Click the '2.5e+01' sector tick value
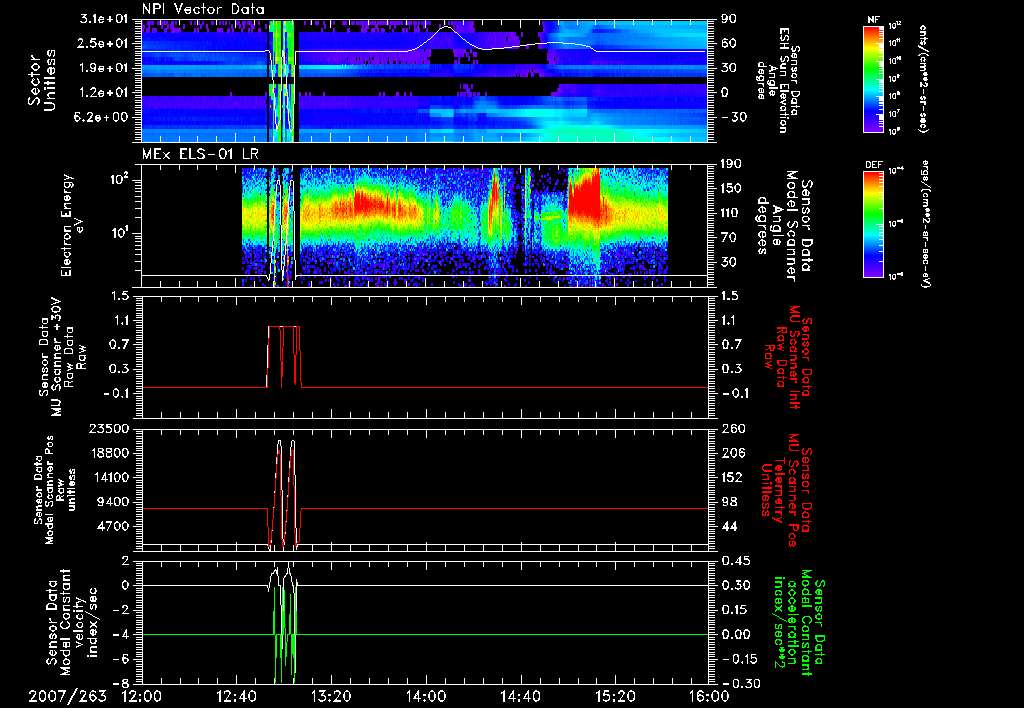 pos(103,43)
